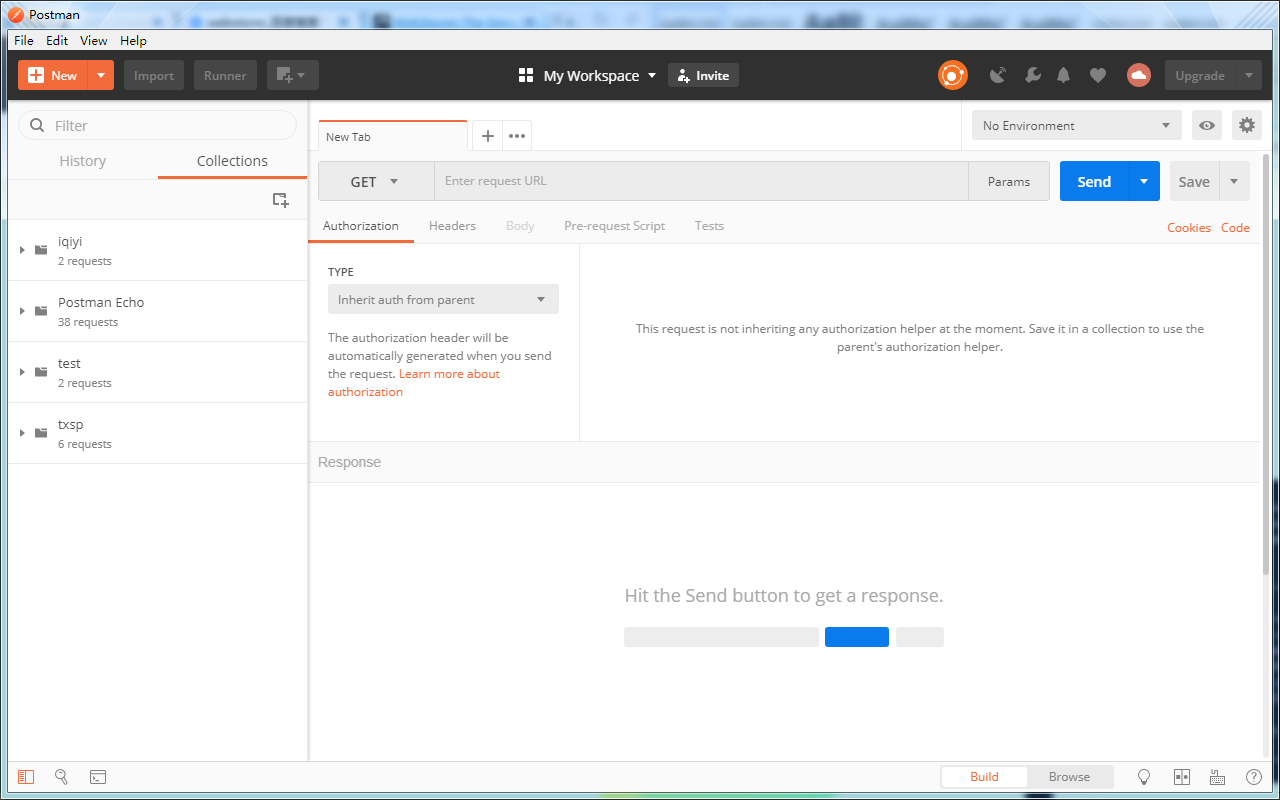
Task: Click the new collection icon
Action: coord(281,200)
